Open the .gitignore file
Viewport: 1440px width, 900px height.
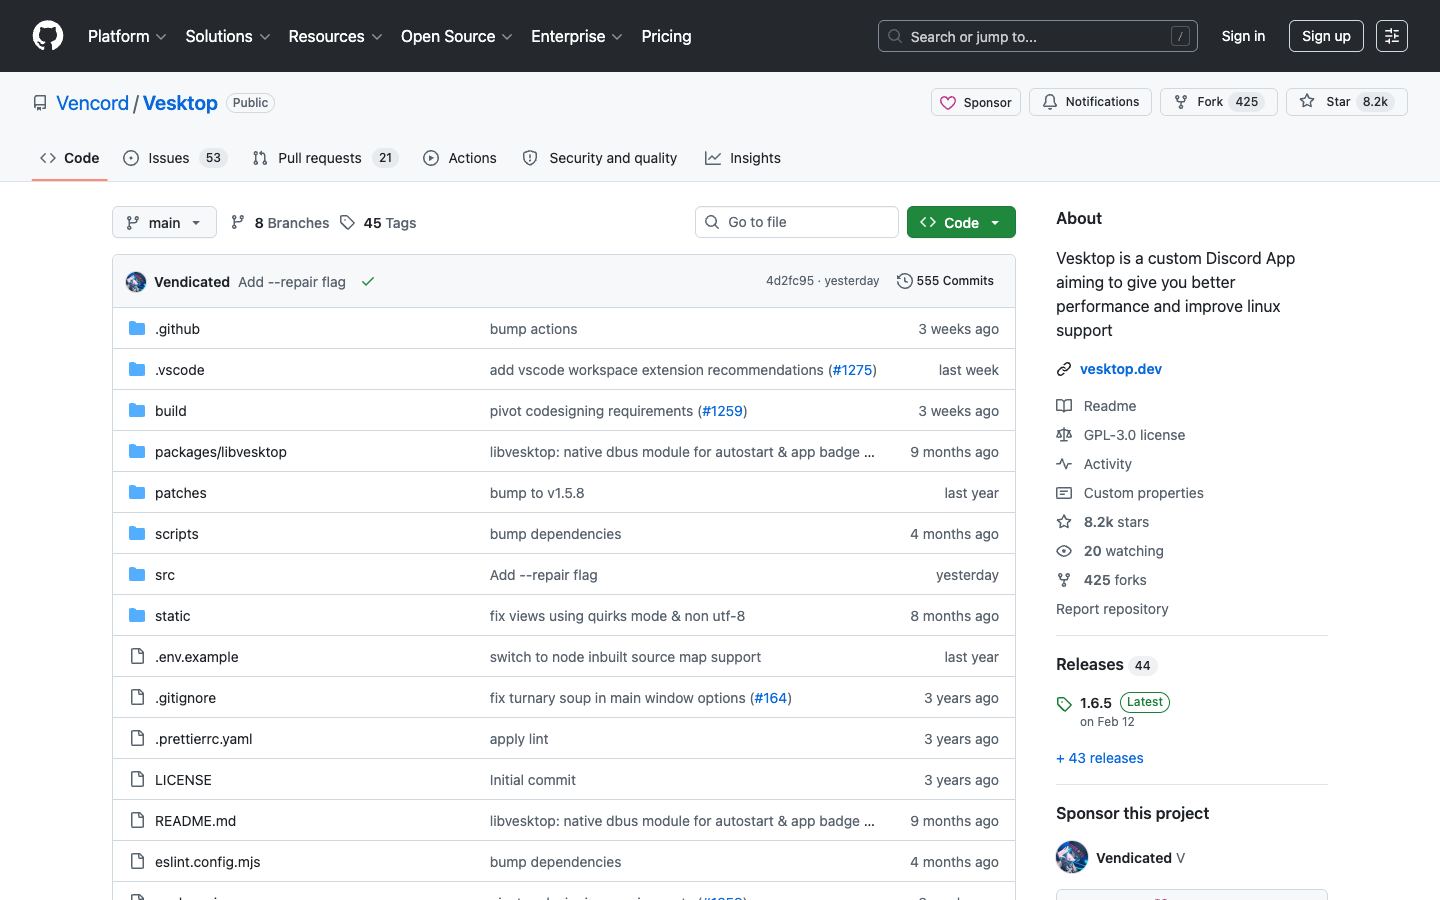point(185,698)
